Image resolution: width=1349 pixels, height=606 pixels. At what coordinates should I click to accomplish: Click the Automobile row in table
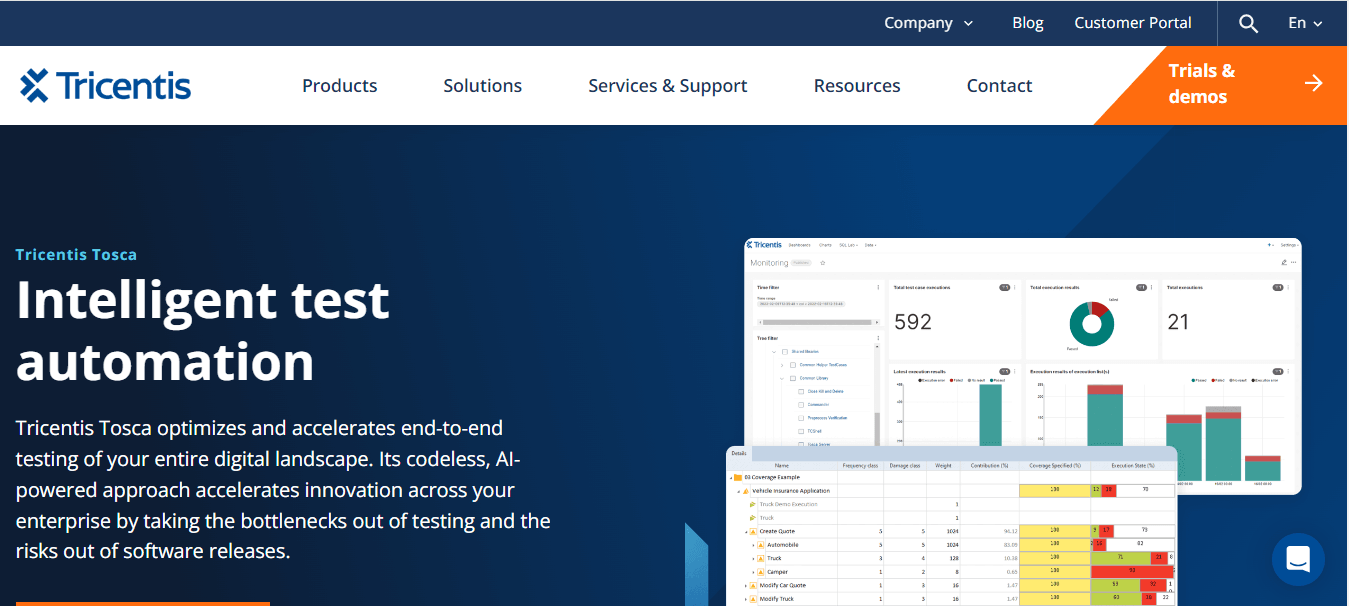tap(952, 545)
